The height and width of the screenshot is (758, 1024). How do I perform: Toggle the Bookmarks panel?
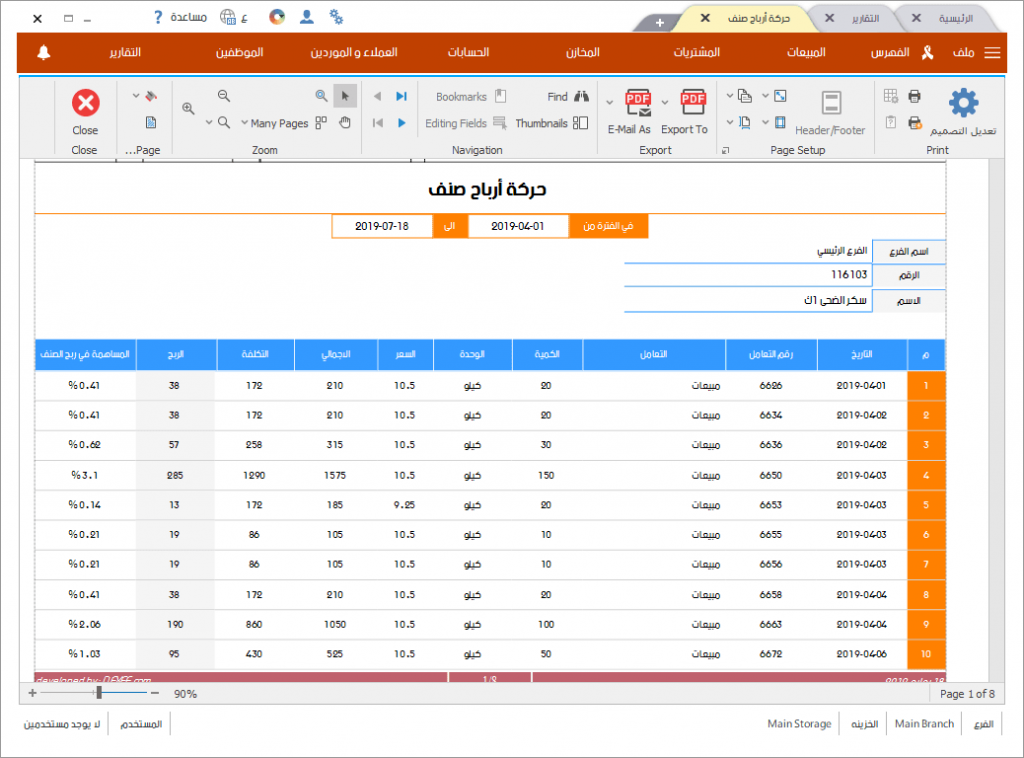(x=471, y=97)
